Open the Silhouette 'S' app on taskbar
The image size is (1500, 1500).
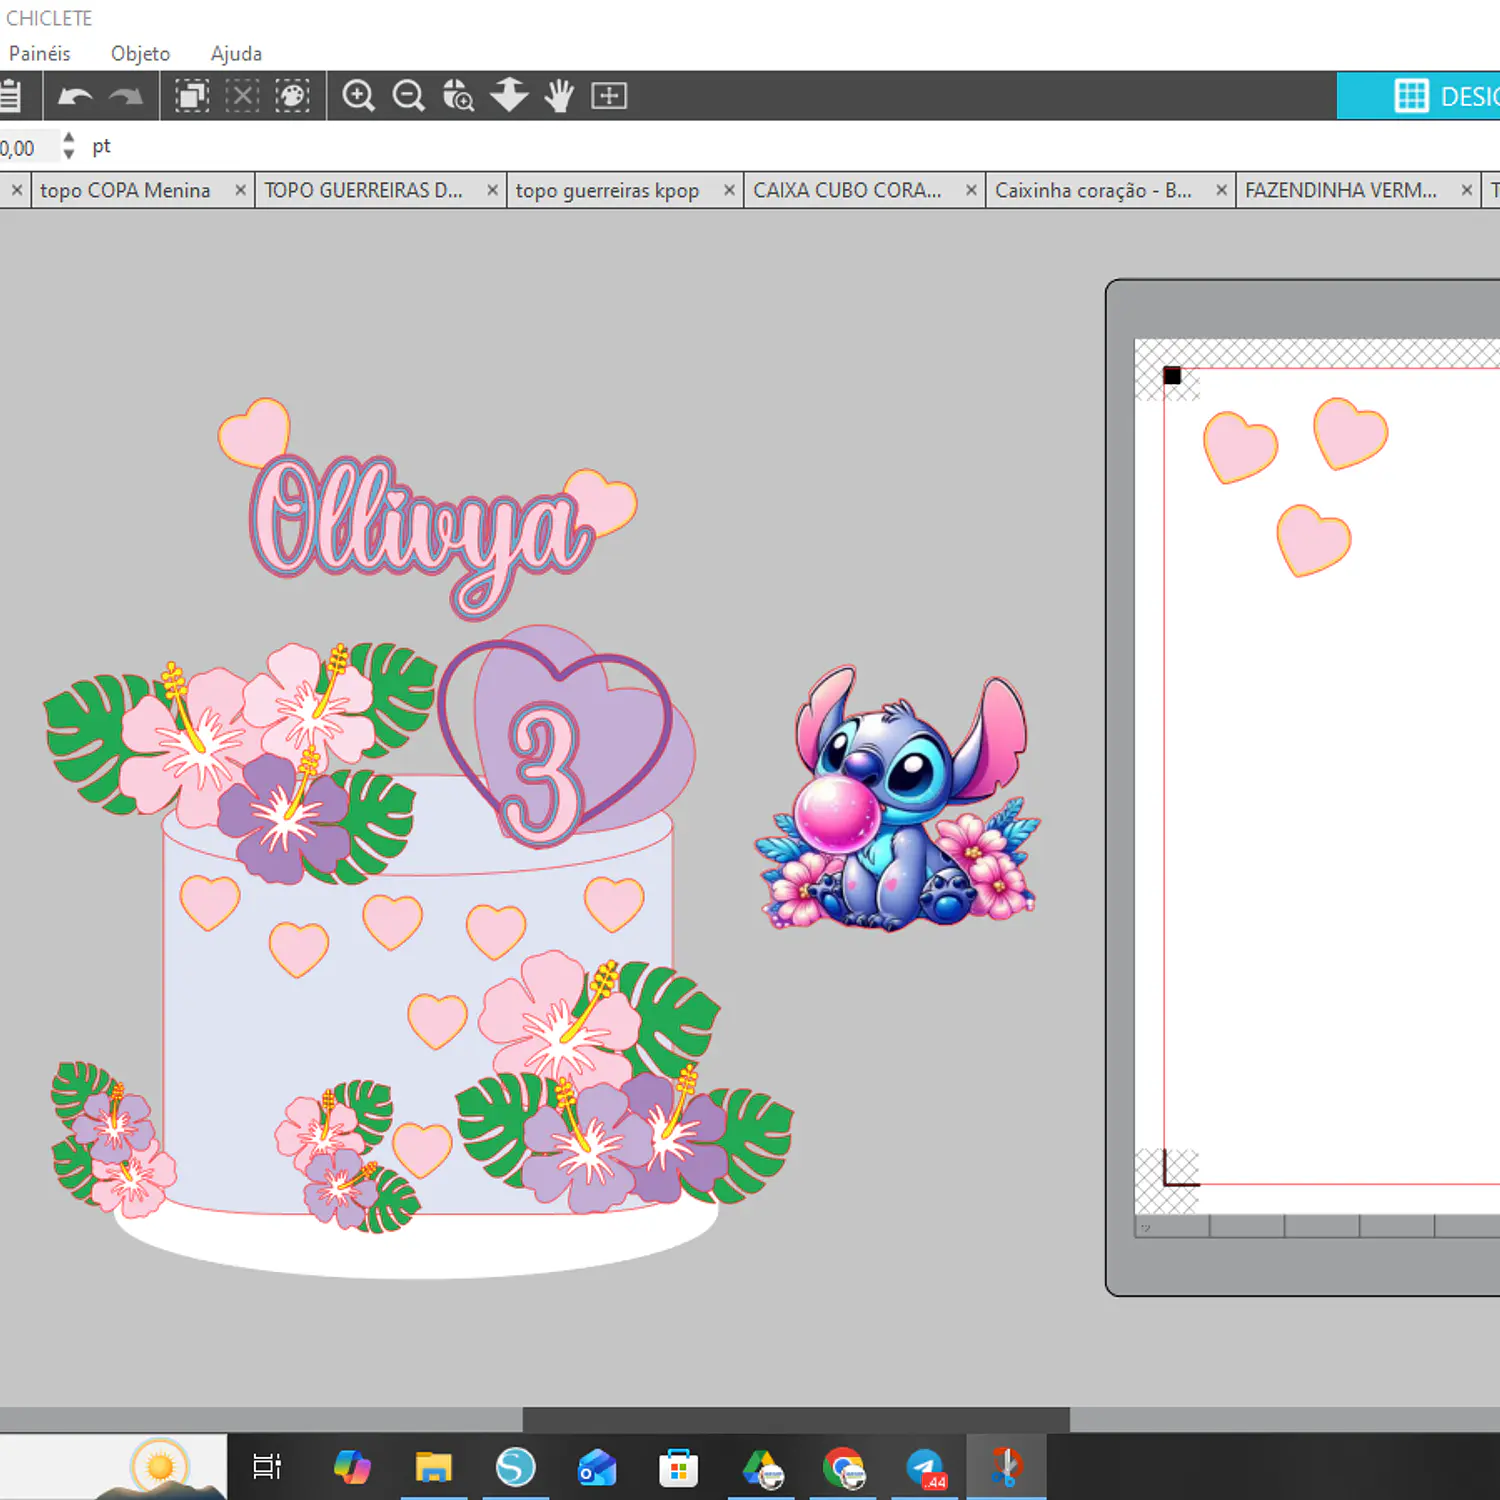point(515,1467)
